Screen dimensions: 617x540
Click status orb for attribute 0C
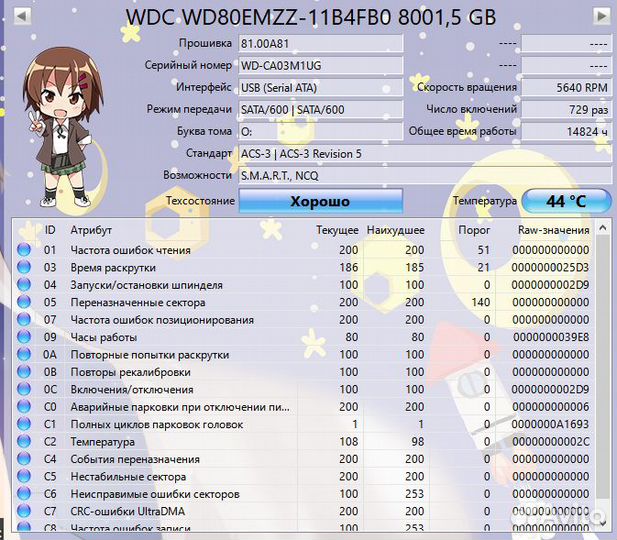tap(24, 389)
